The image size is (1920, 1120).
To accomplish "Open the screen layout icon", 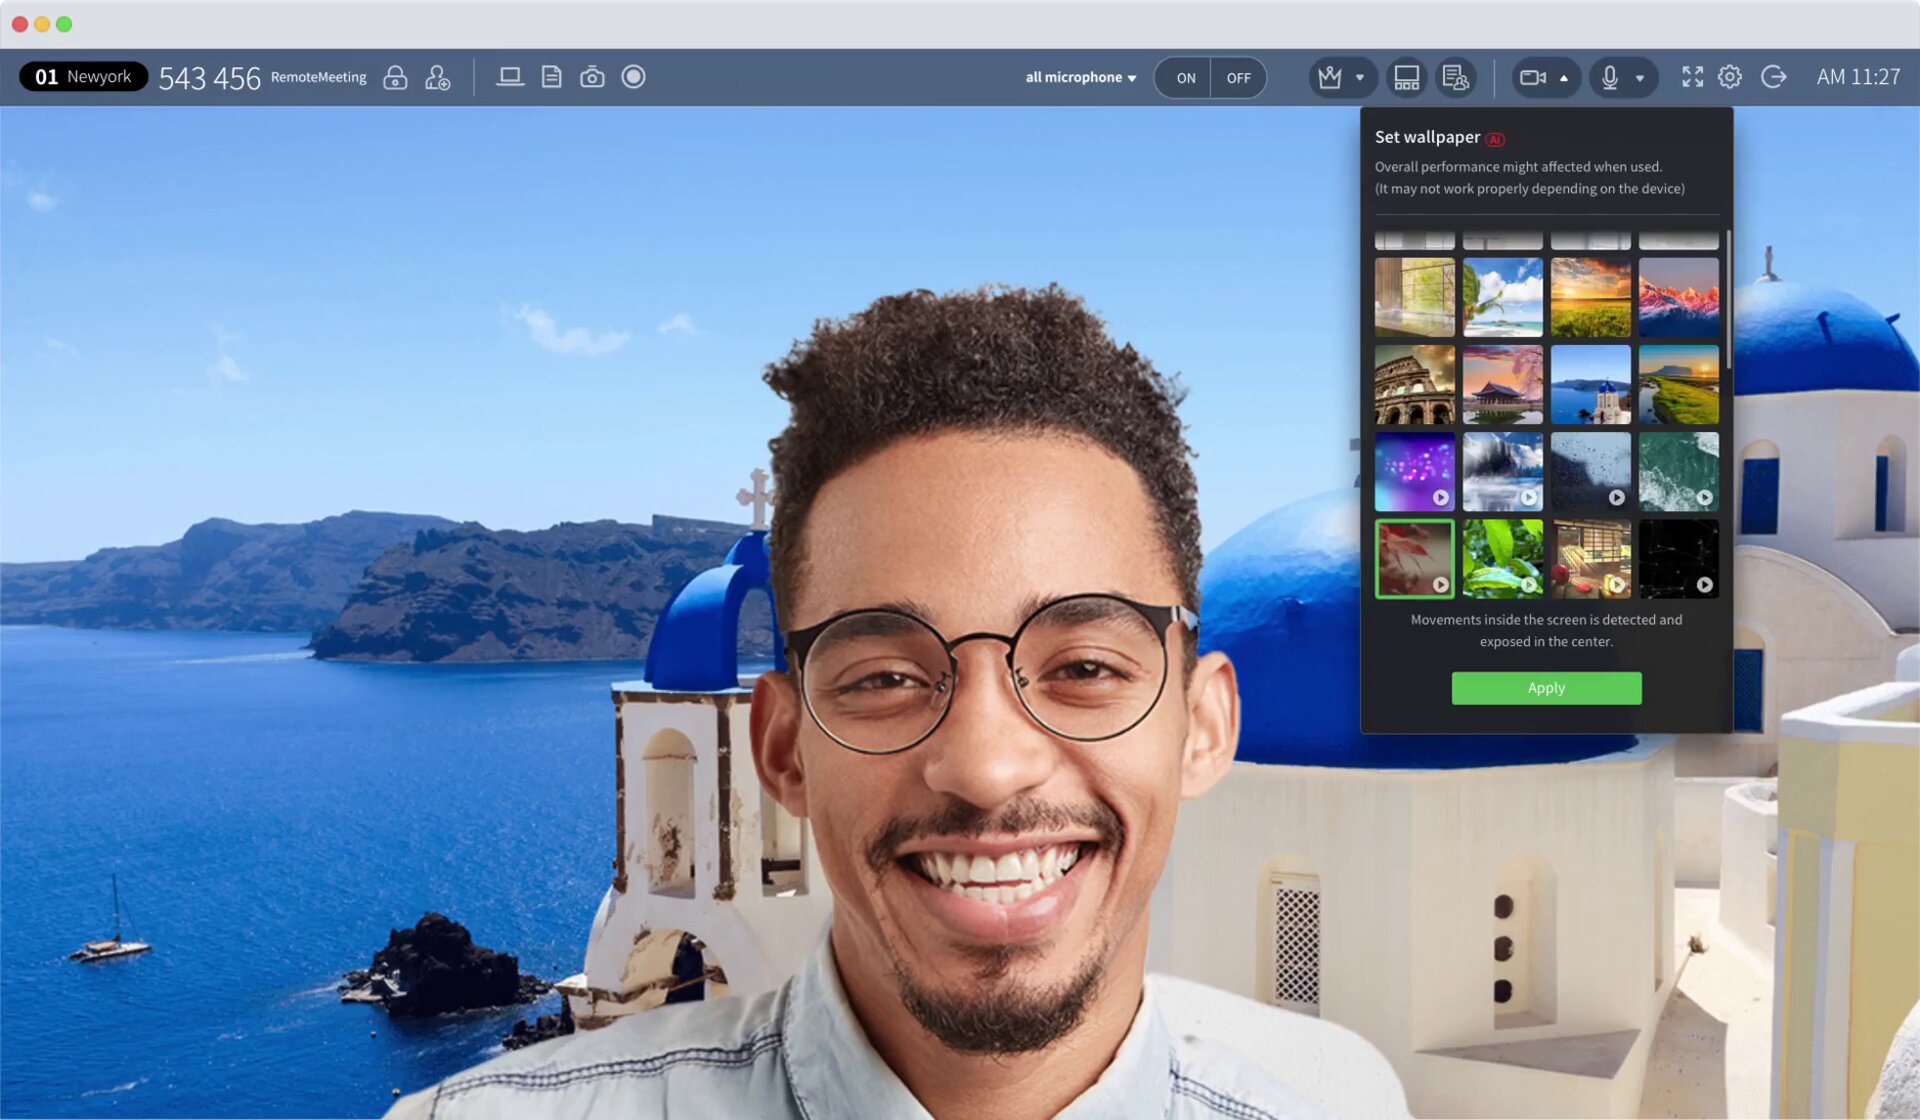I will pyautogui.click(x=1406, y=77).
